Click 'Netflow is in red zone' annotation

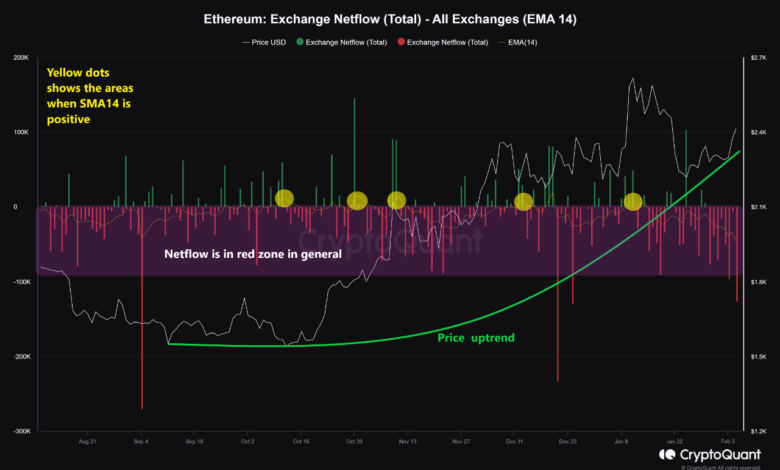(x=253, y=254)
